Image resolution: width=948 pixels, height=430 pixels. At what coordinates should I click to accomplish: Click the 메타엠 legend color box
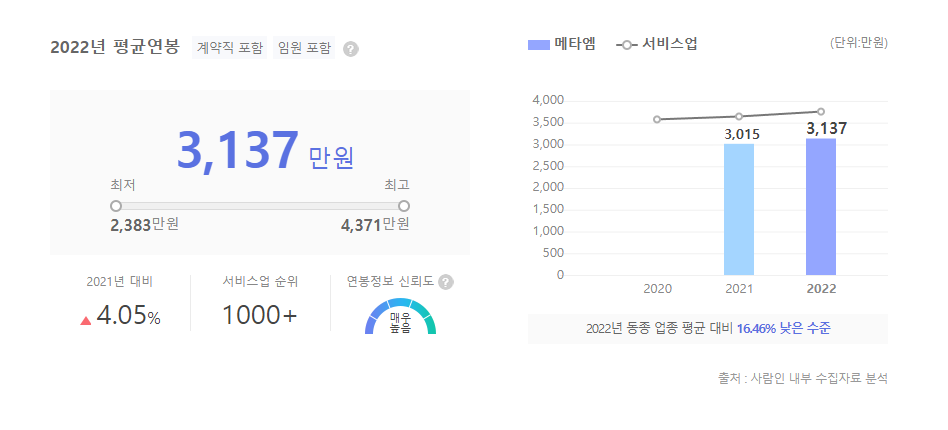(x=538, y=44)
